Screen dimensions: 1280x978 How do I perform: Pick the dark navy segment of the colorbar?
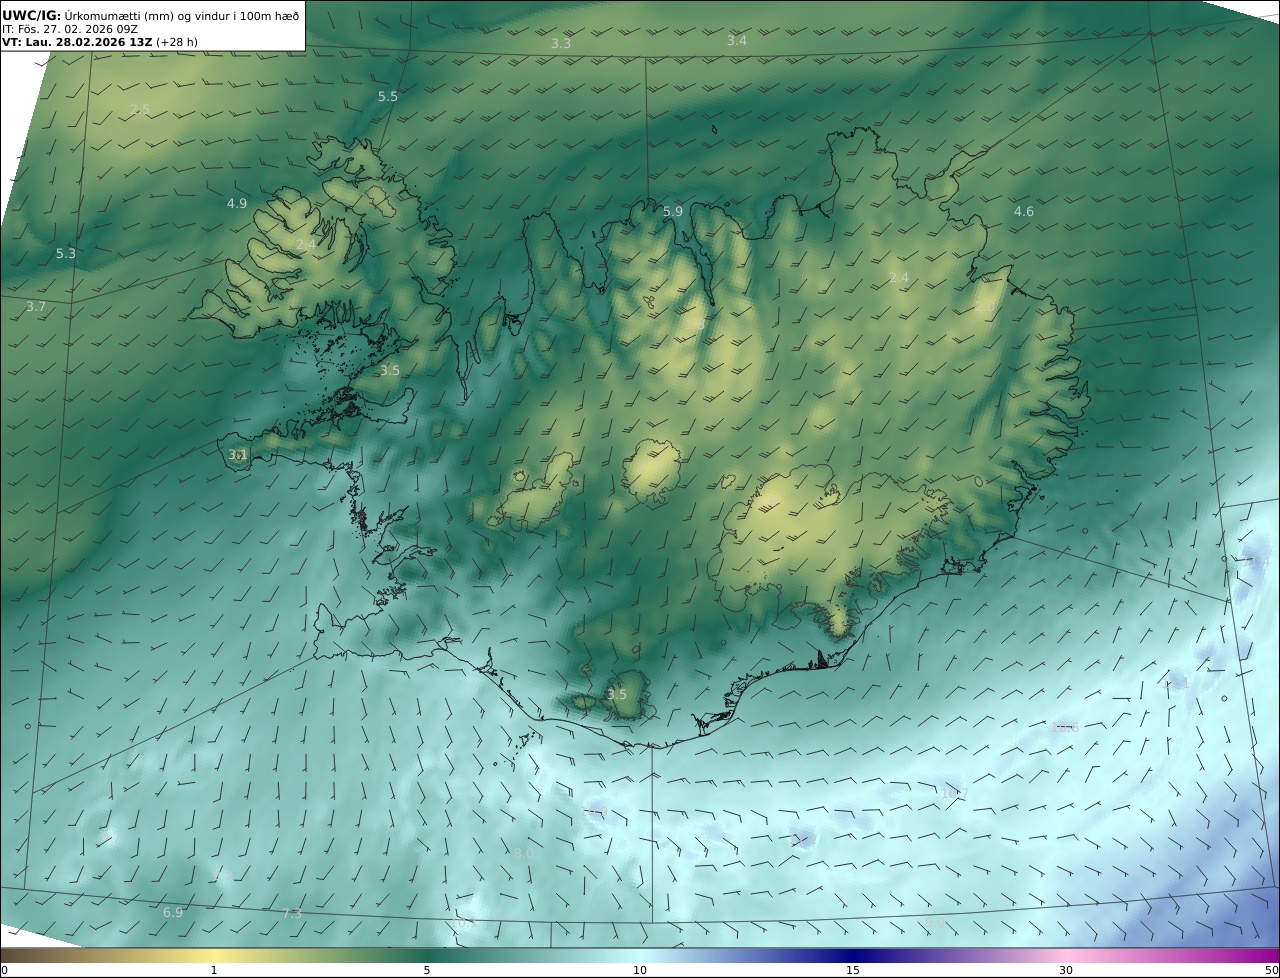coord(853,955)
